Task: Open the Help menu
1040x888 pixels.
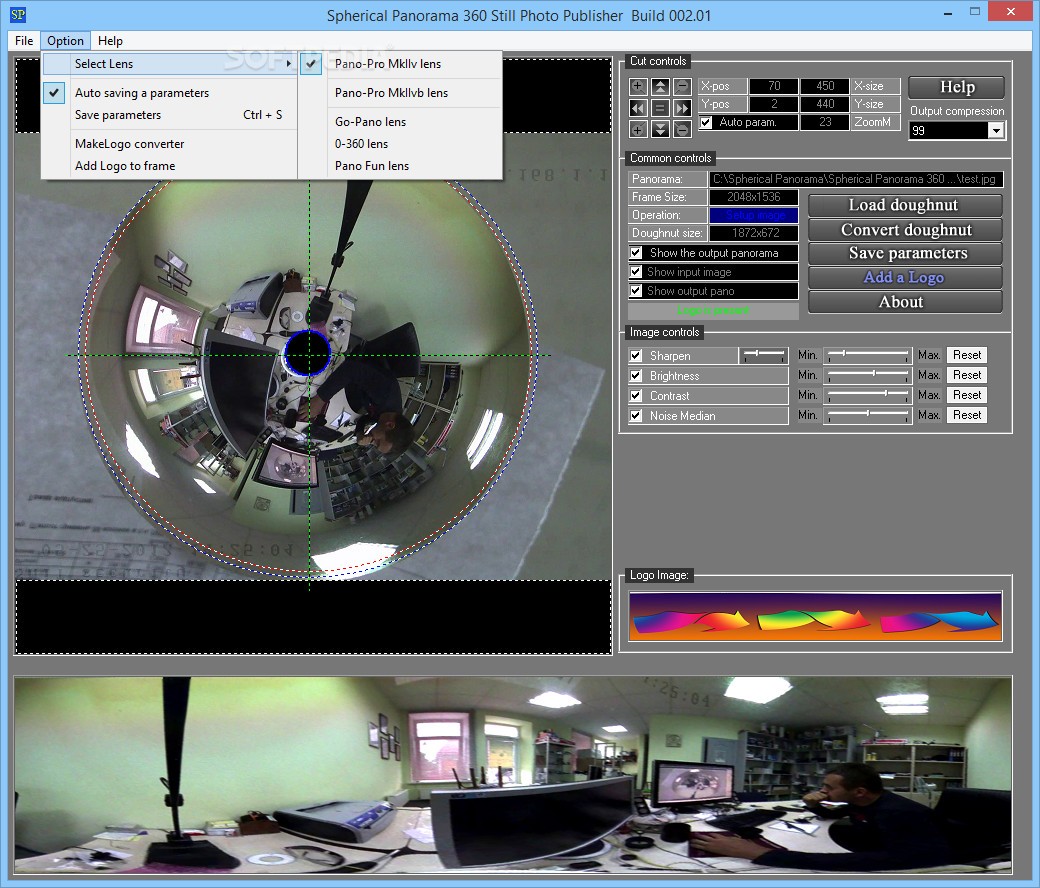Action: coord(110,40)
